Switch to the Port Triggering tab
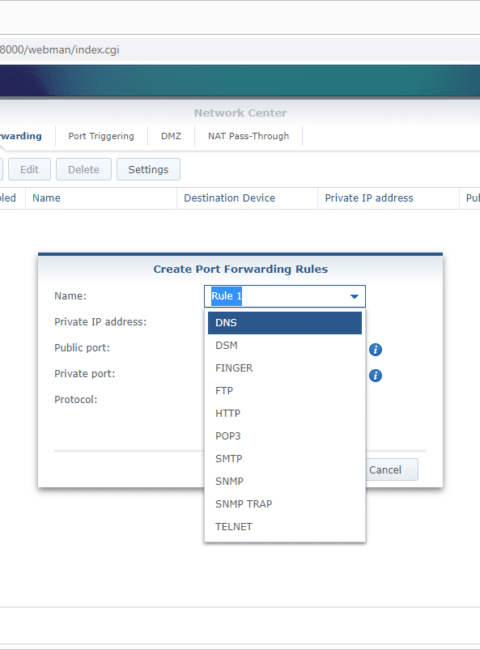Screen dimensions: 480x650 point(101,136)
